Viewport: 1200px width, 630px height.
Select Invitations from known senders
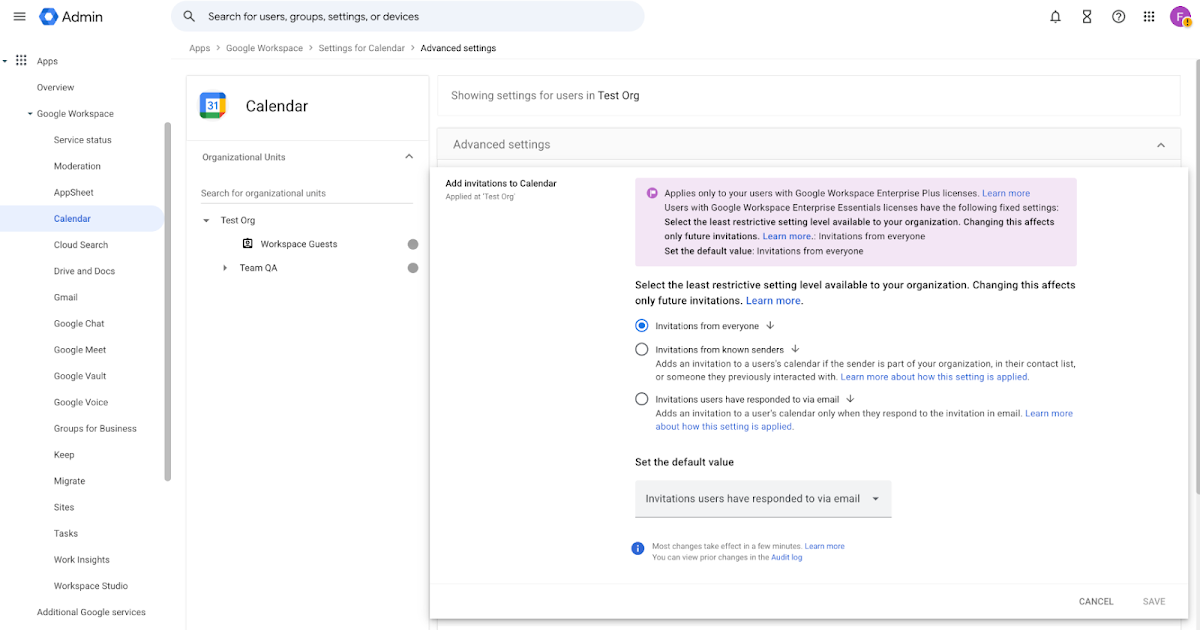(x=642, y=349)
